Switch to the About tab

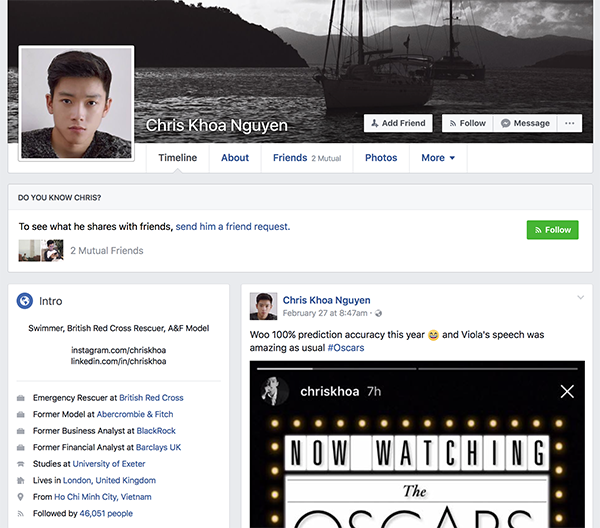point(235,158)
